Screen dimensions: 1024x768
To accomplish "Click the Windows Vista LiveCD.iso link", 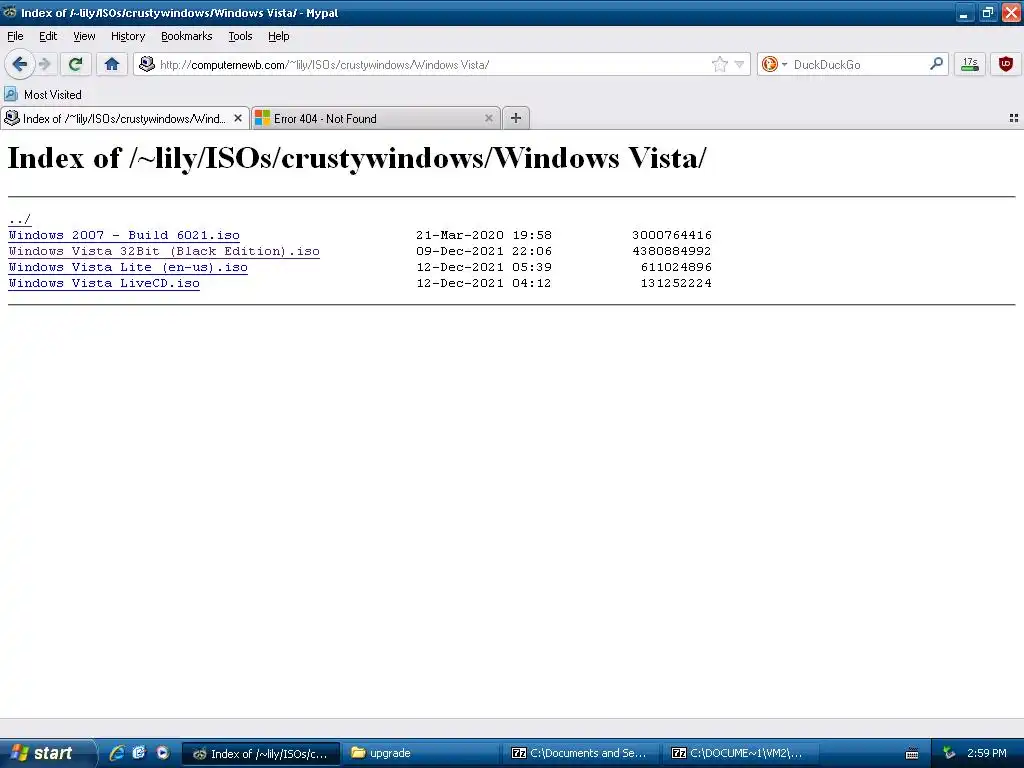I will click(104, 283).
